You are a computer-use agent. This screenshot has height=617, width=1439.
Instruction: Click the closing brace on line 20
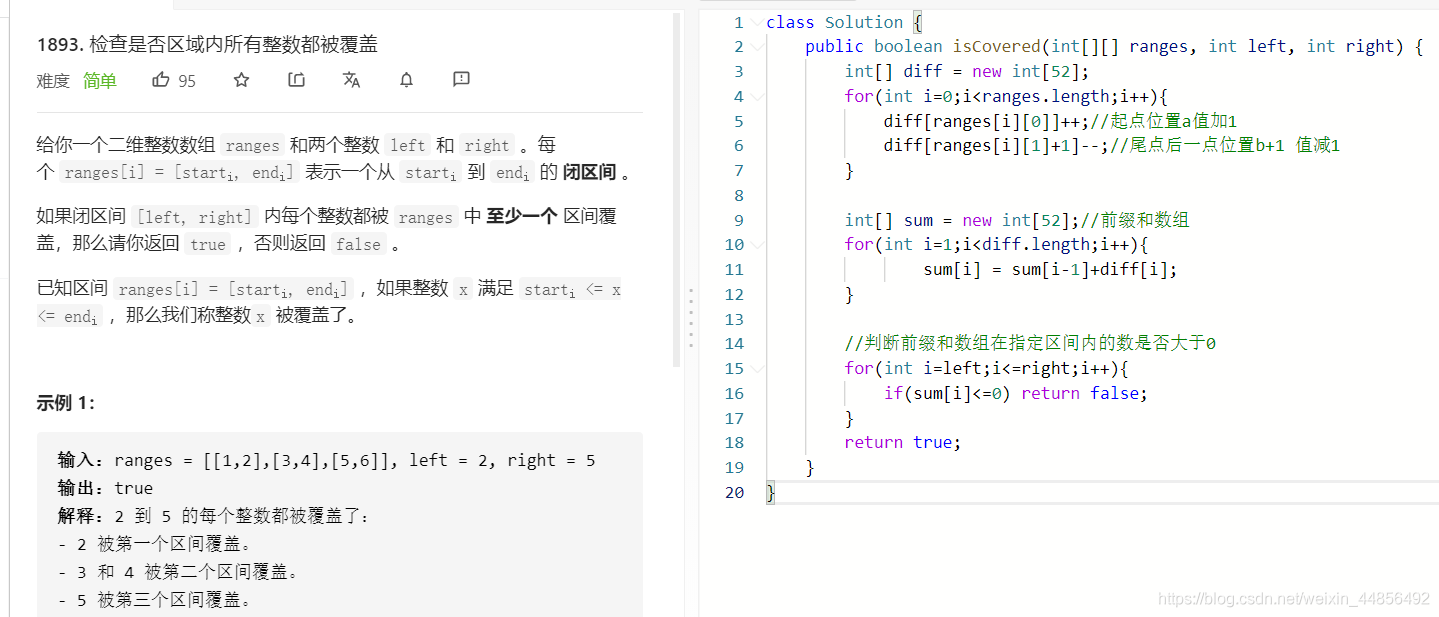point(771,492)
